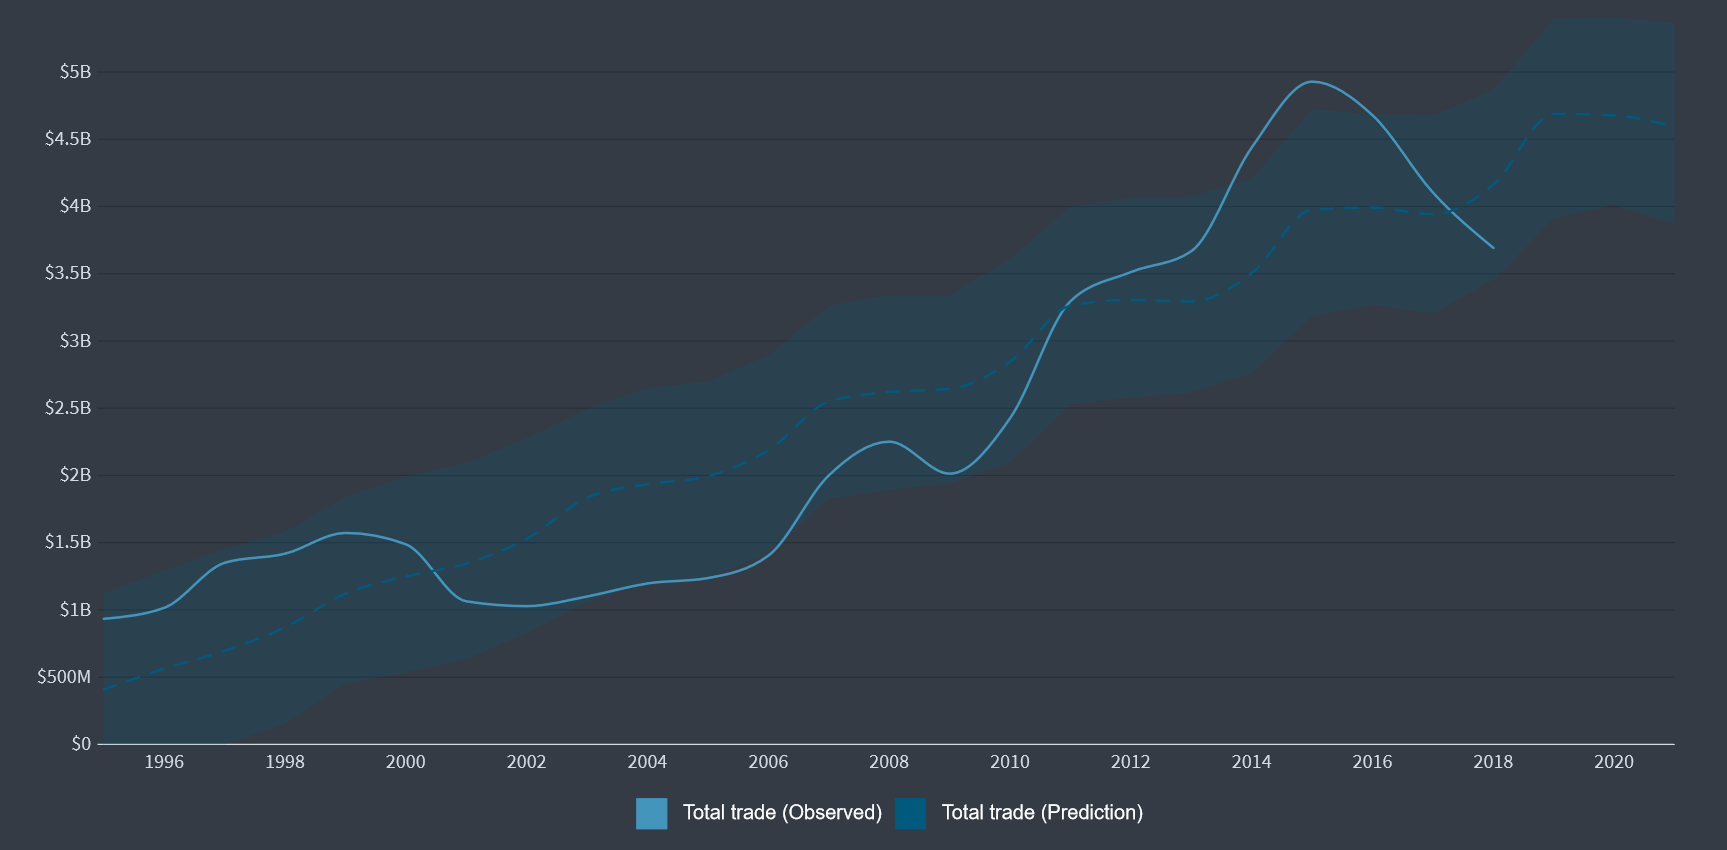Select the $1.5B y-axis label
Image resolution: width=1727 pixels, height=850 pixels.
pos(68,542)
